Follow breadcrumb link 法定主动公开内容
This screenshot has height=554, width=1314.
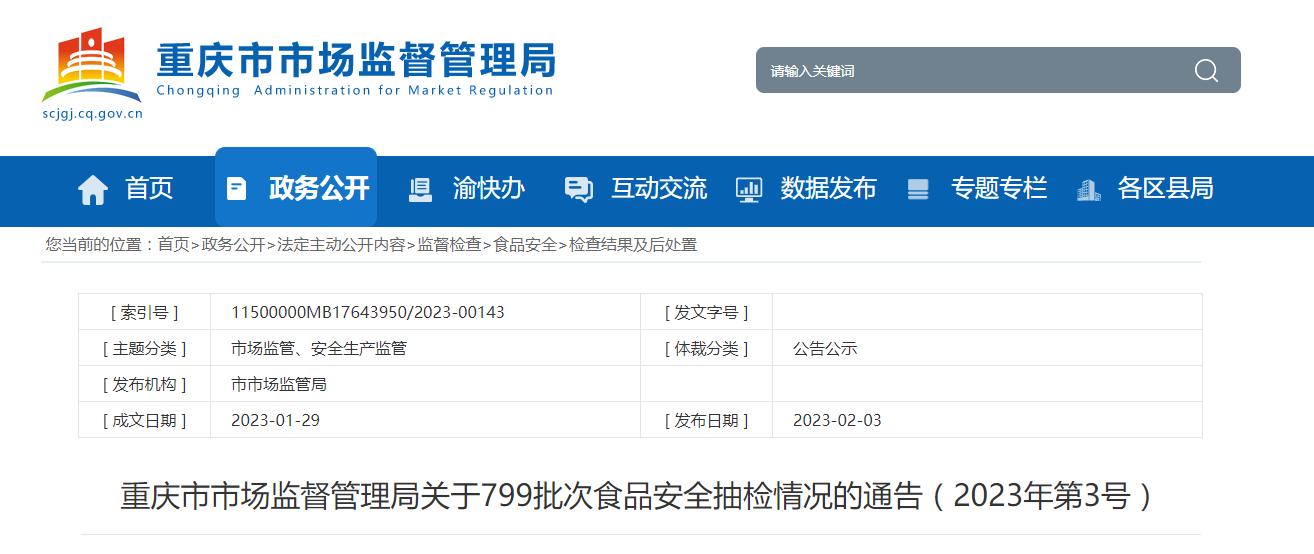click(x=341, y=245)
